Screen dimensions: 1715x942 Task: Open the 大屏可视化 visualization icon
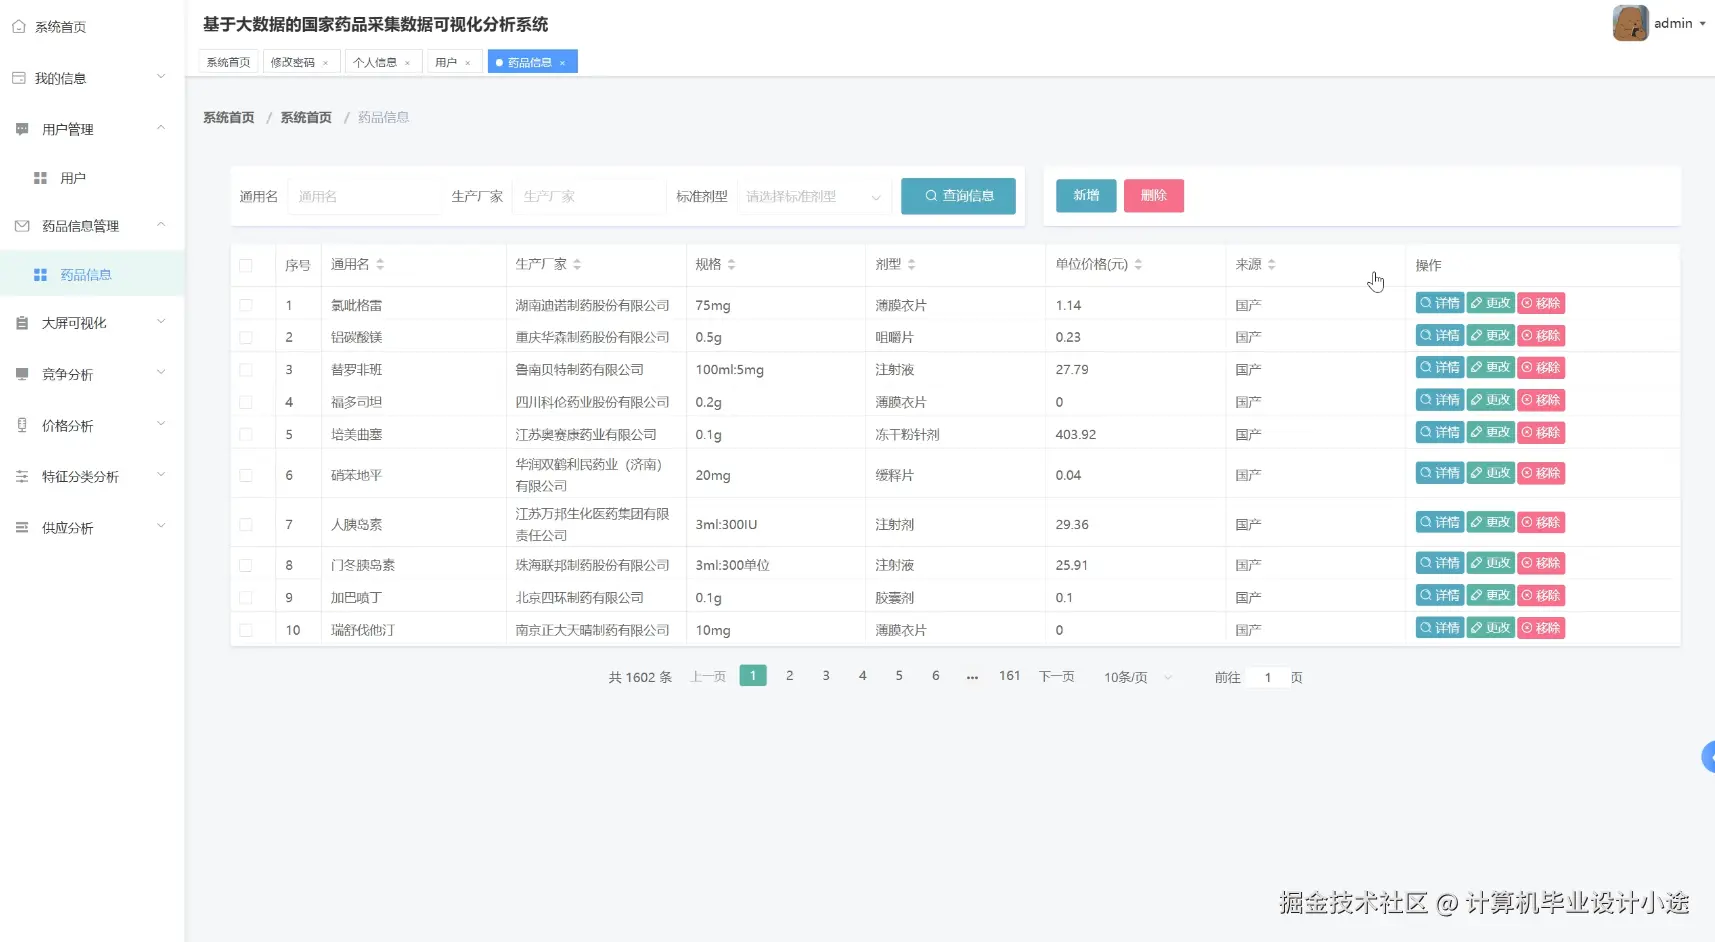[20, 322]
